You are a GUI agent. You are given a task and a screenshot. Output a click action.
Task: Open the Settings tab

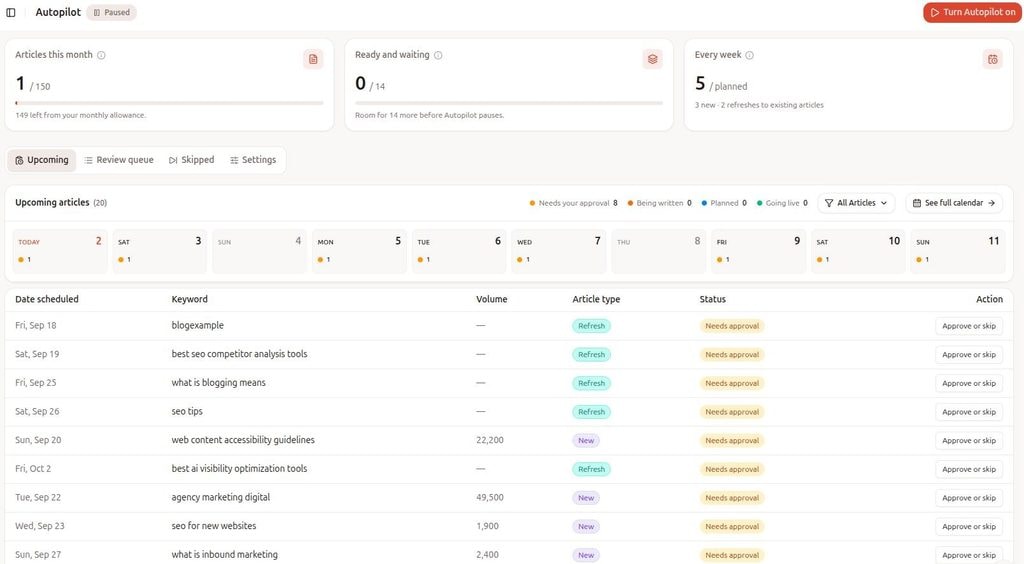(x=253, y=160)
